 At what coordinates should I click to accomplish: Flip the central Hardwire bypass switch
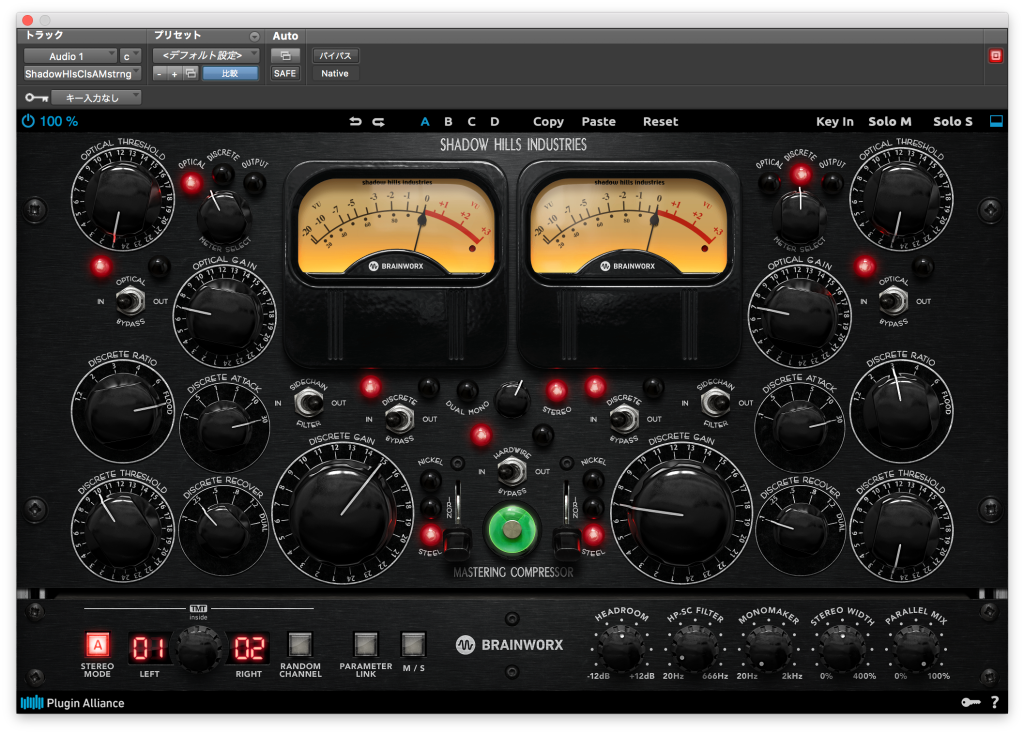tap(512, 471)
